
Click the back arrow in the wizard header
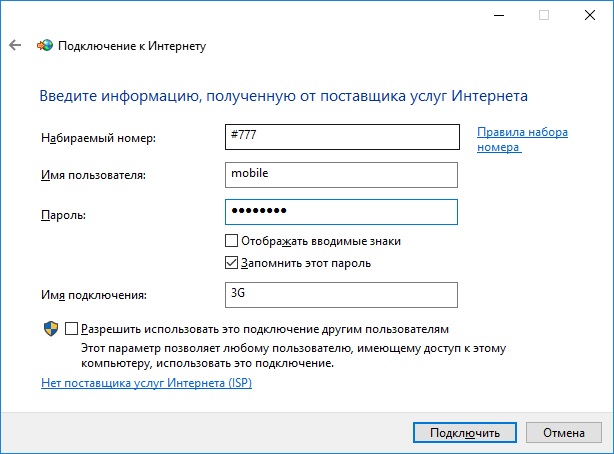click(x=15, y=45)
